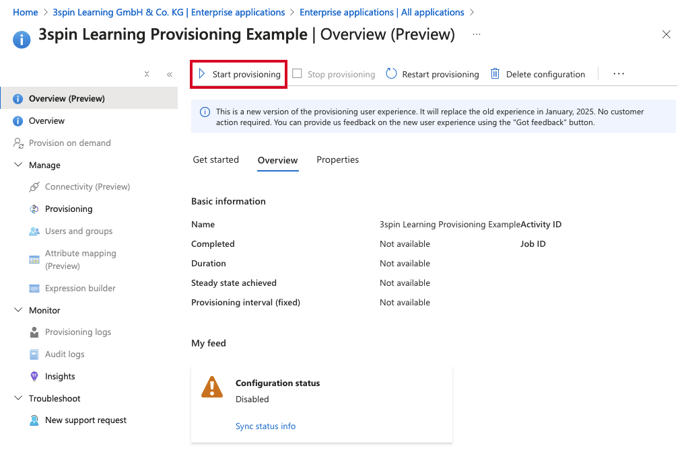Image resolution: width=688 pixels, height=454 pixels.
Task: Click the Audit logs label
Action: click(x=64, y=354)
